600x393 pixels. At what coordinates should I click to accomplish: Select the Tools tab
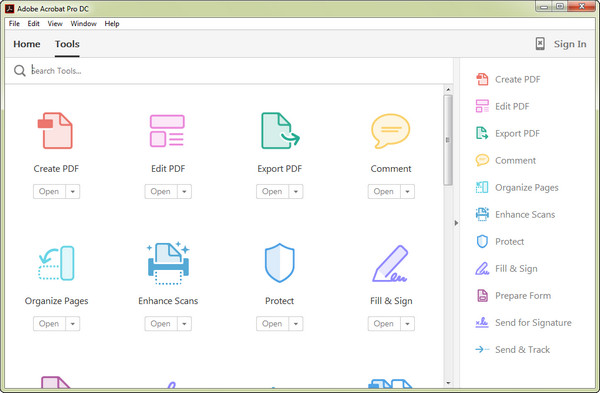pyautogui.click(x=67, y=44)
